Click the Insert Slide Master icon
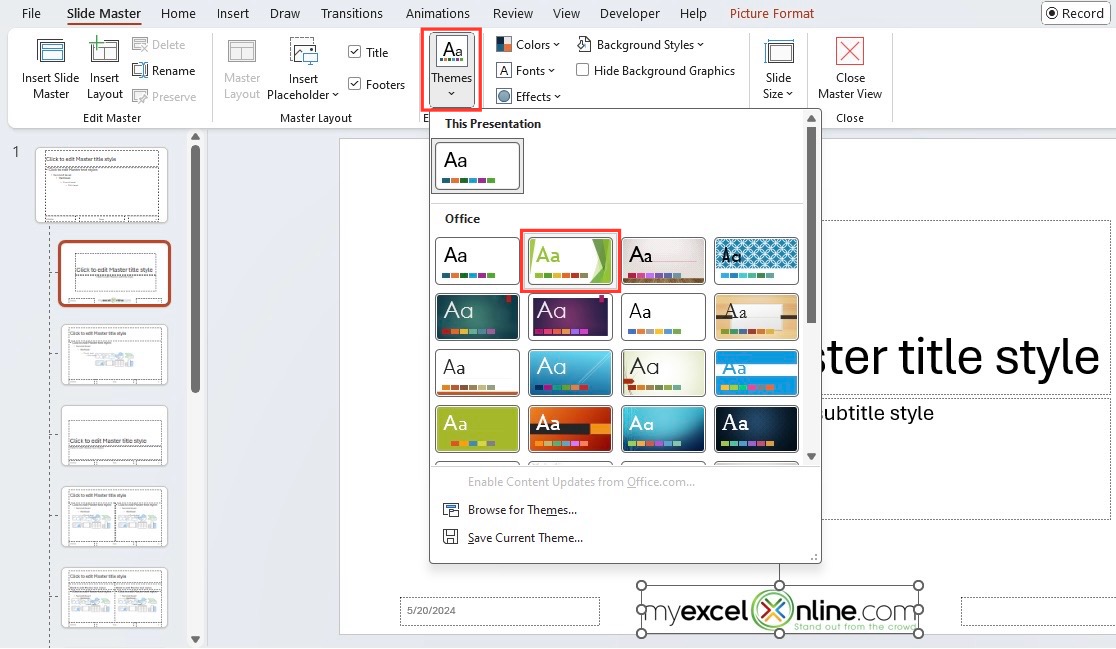Image resolution: width=1116 pixels, height=649 pixels. (x=51, y=52)
